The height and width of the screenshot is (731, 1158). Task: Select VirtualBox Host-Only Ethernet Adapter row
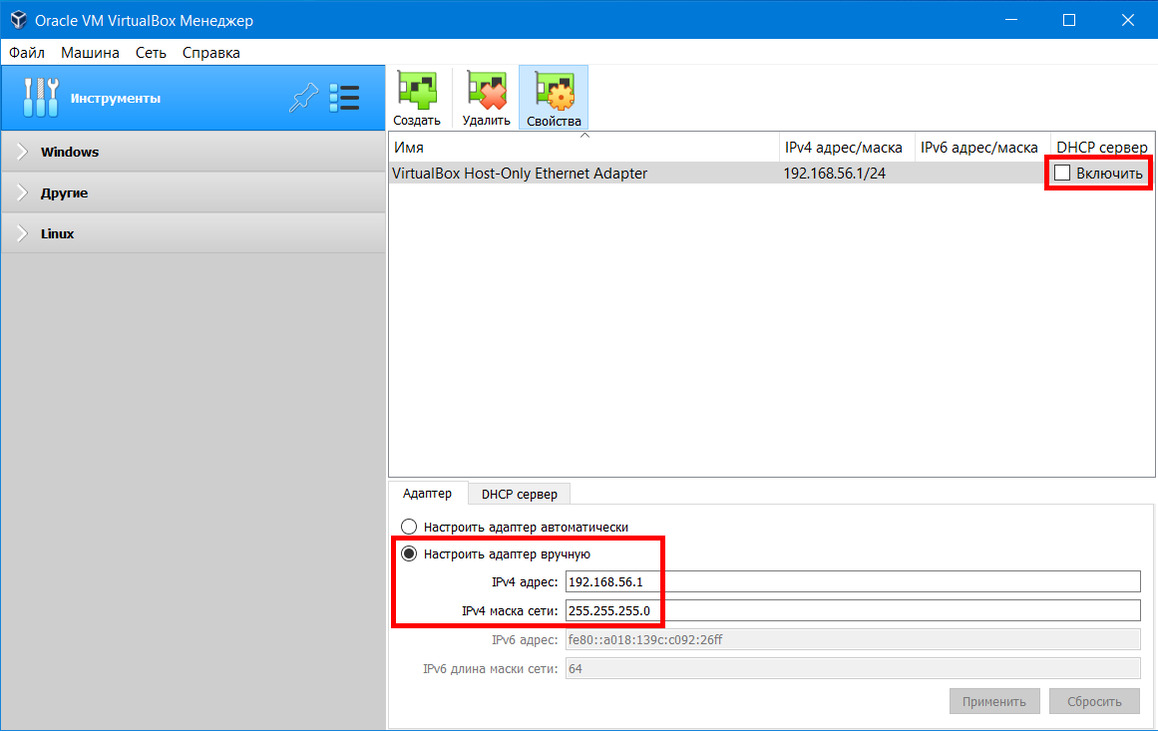(x=771, y=173)
